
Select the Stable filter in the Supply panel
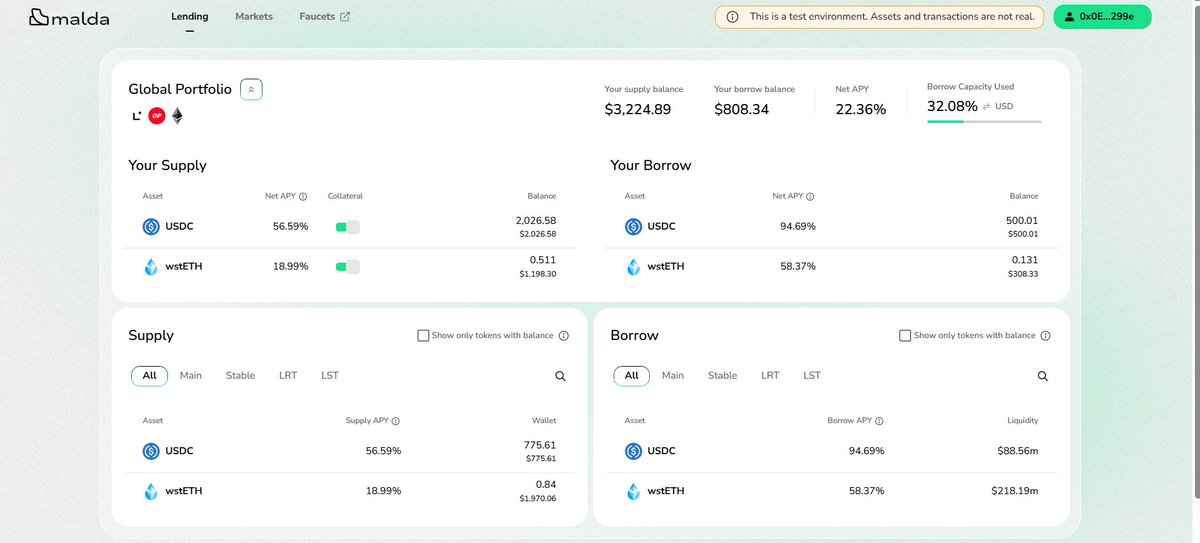click(x=240, y=376)
